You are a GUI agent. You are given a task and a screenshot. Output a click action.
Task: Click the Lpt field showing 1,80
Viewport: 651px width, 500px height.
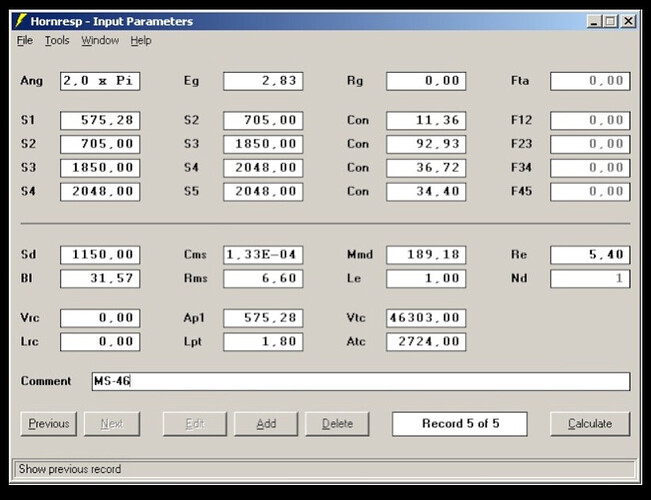(263, 342)
